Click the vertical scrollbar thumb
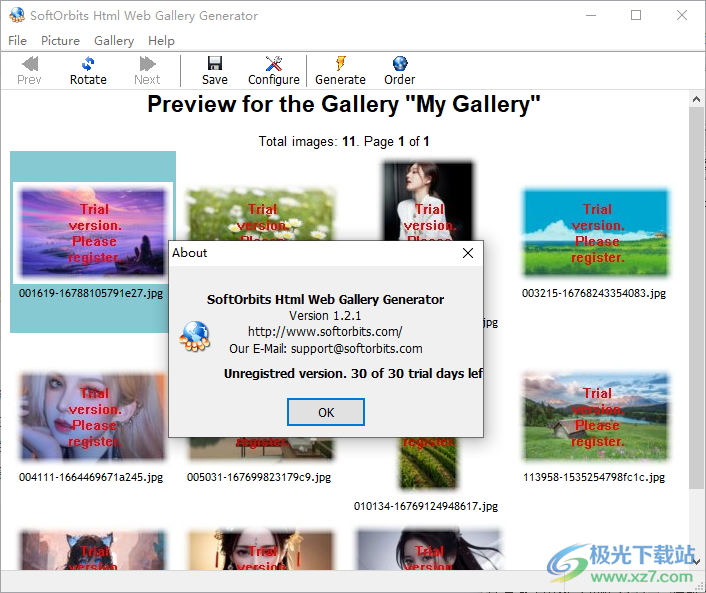706x593 pixels. click(696, 297)
